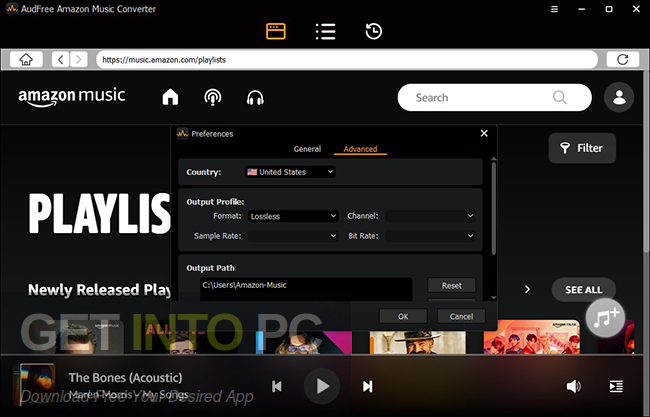Switch to the General tab
Screen dimensions: 650x417
click(307, 149)
